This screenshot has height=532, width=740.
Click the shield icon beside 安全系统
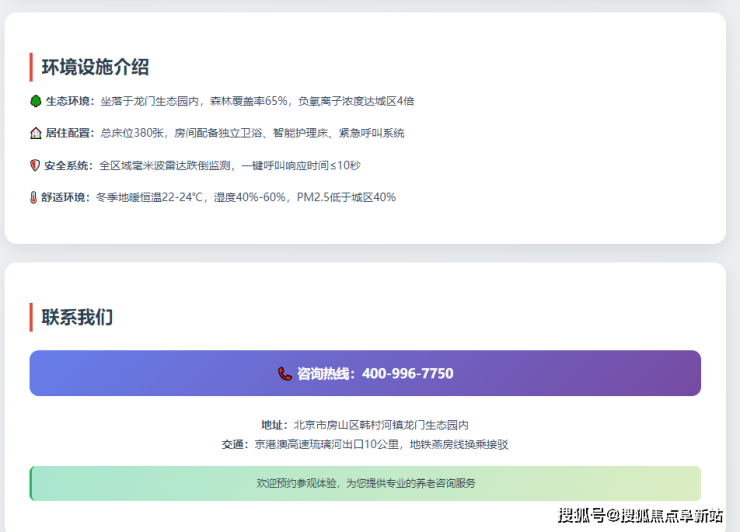(x=35, y=165)
